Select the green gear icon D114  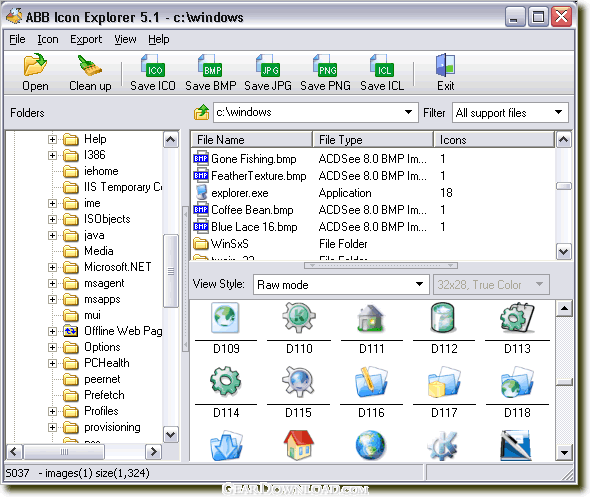click(225, 381)
